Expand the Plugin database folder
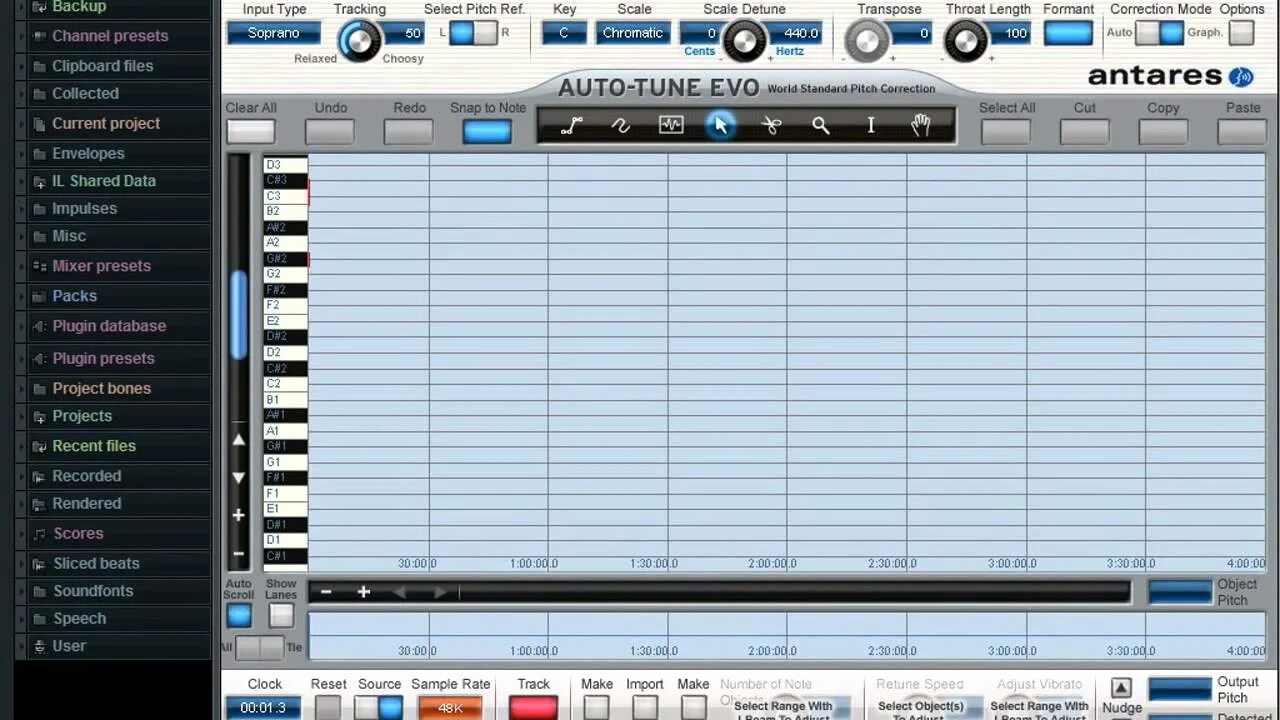Image resolution: width=1280 pixels, height=720 pixels. pos(110,326)
